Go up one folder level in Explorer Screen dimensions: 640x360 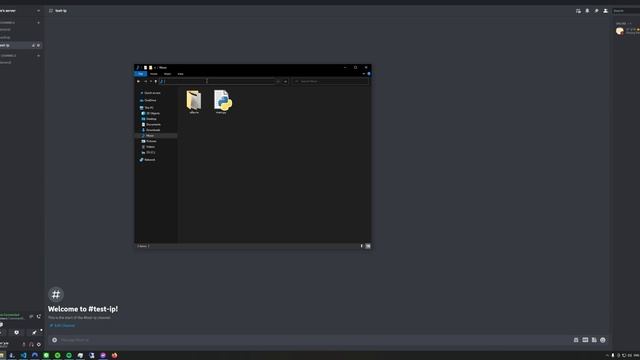pos(156,81)
